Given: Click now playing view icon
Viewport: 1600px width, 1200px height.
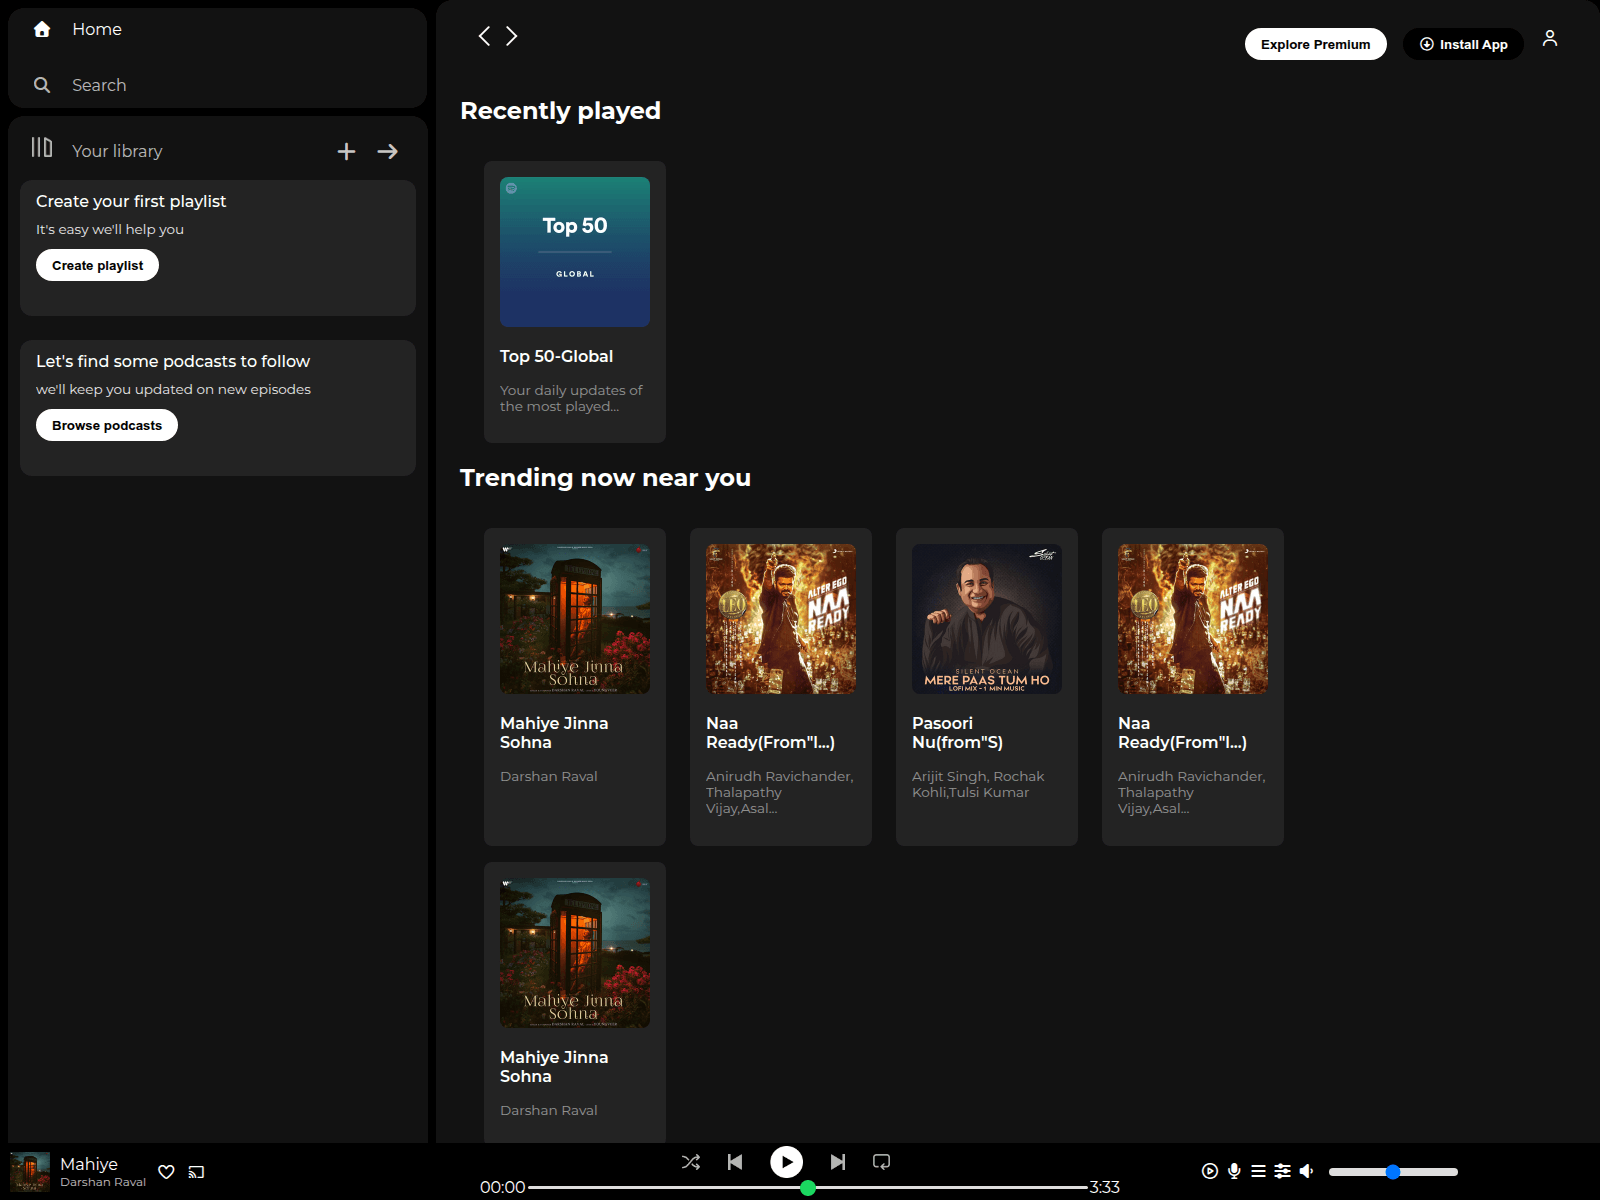Looking at the screenshot, I should pos(1210,1171).
